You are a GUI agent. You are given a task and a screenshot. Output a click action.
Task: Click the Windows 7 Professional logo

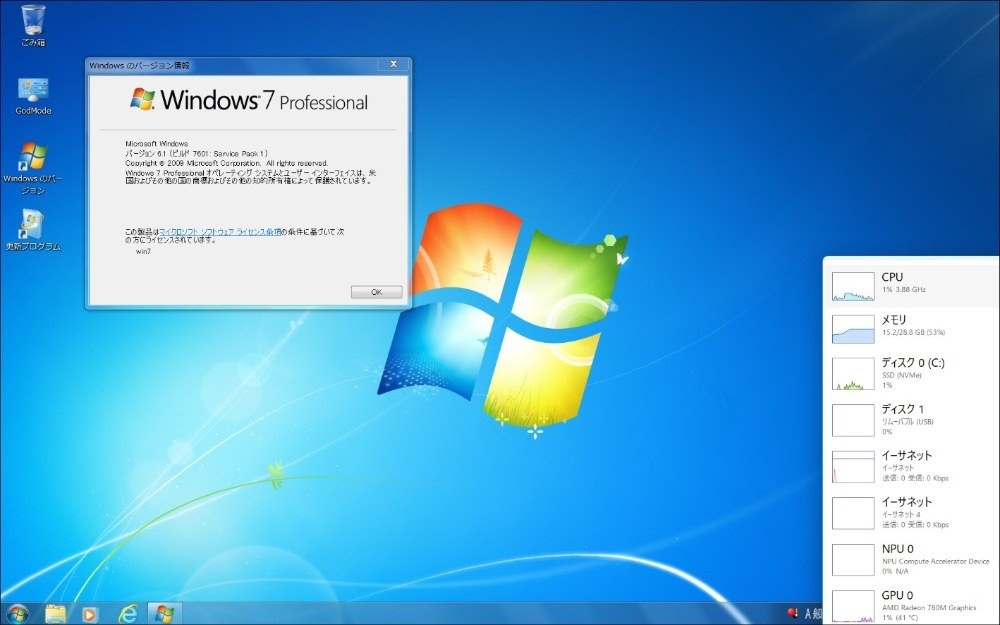point(249,100)
